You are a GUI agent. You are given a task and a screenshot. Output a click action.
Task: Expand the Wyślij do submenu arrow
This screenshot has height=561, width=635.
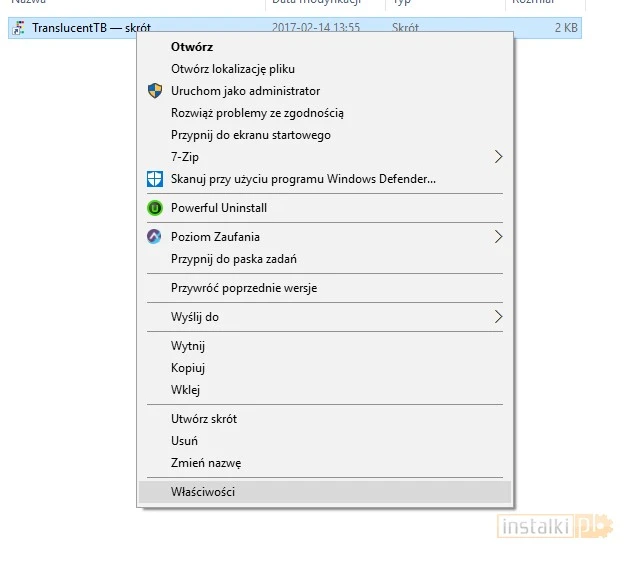pos(498,317)
